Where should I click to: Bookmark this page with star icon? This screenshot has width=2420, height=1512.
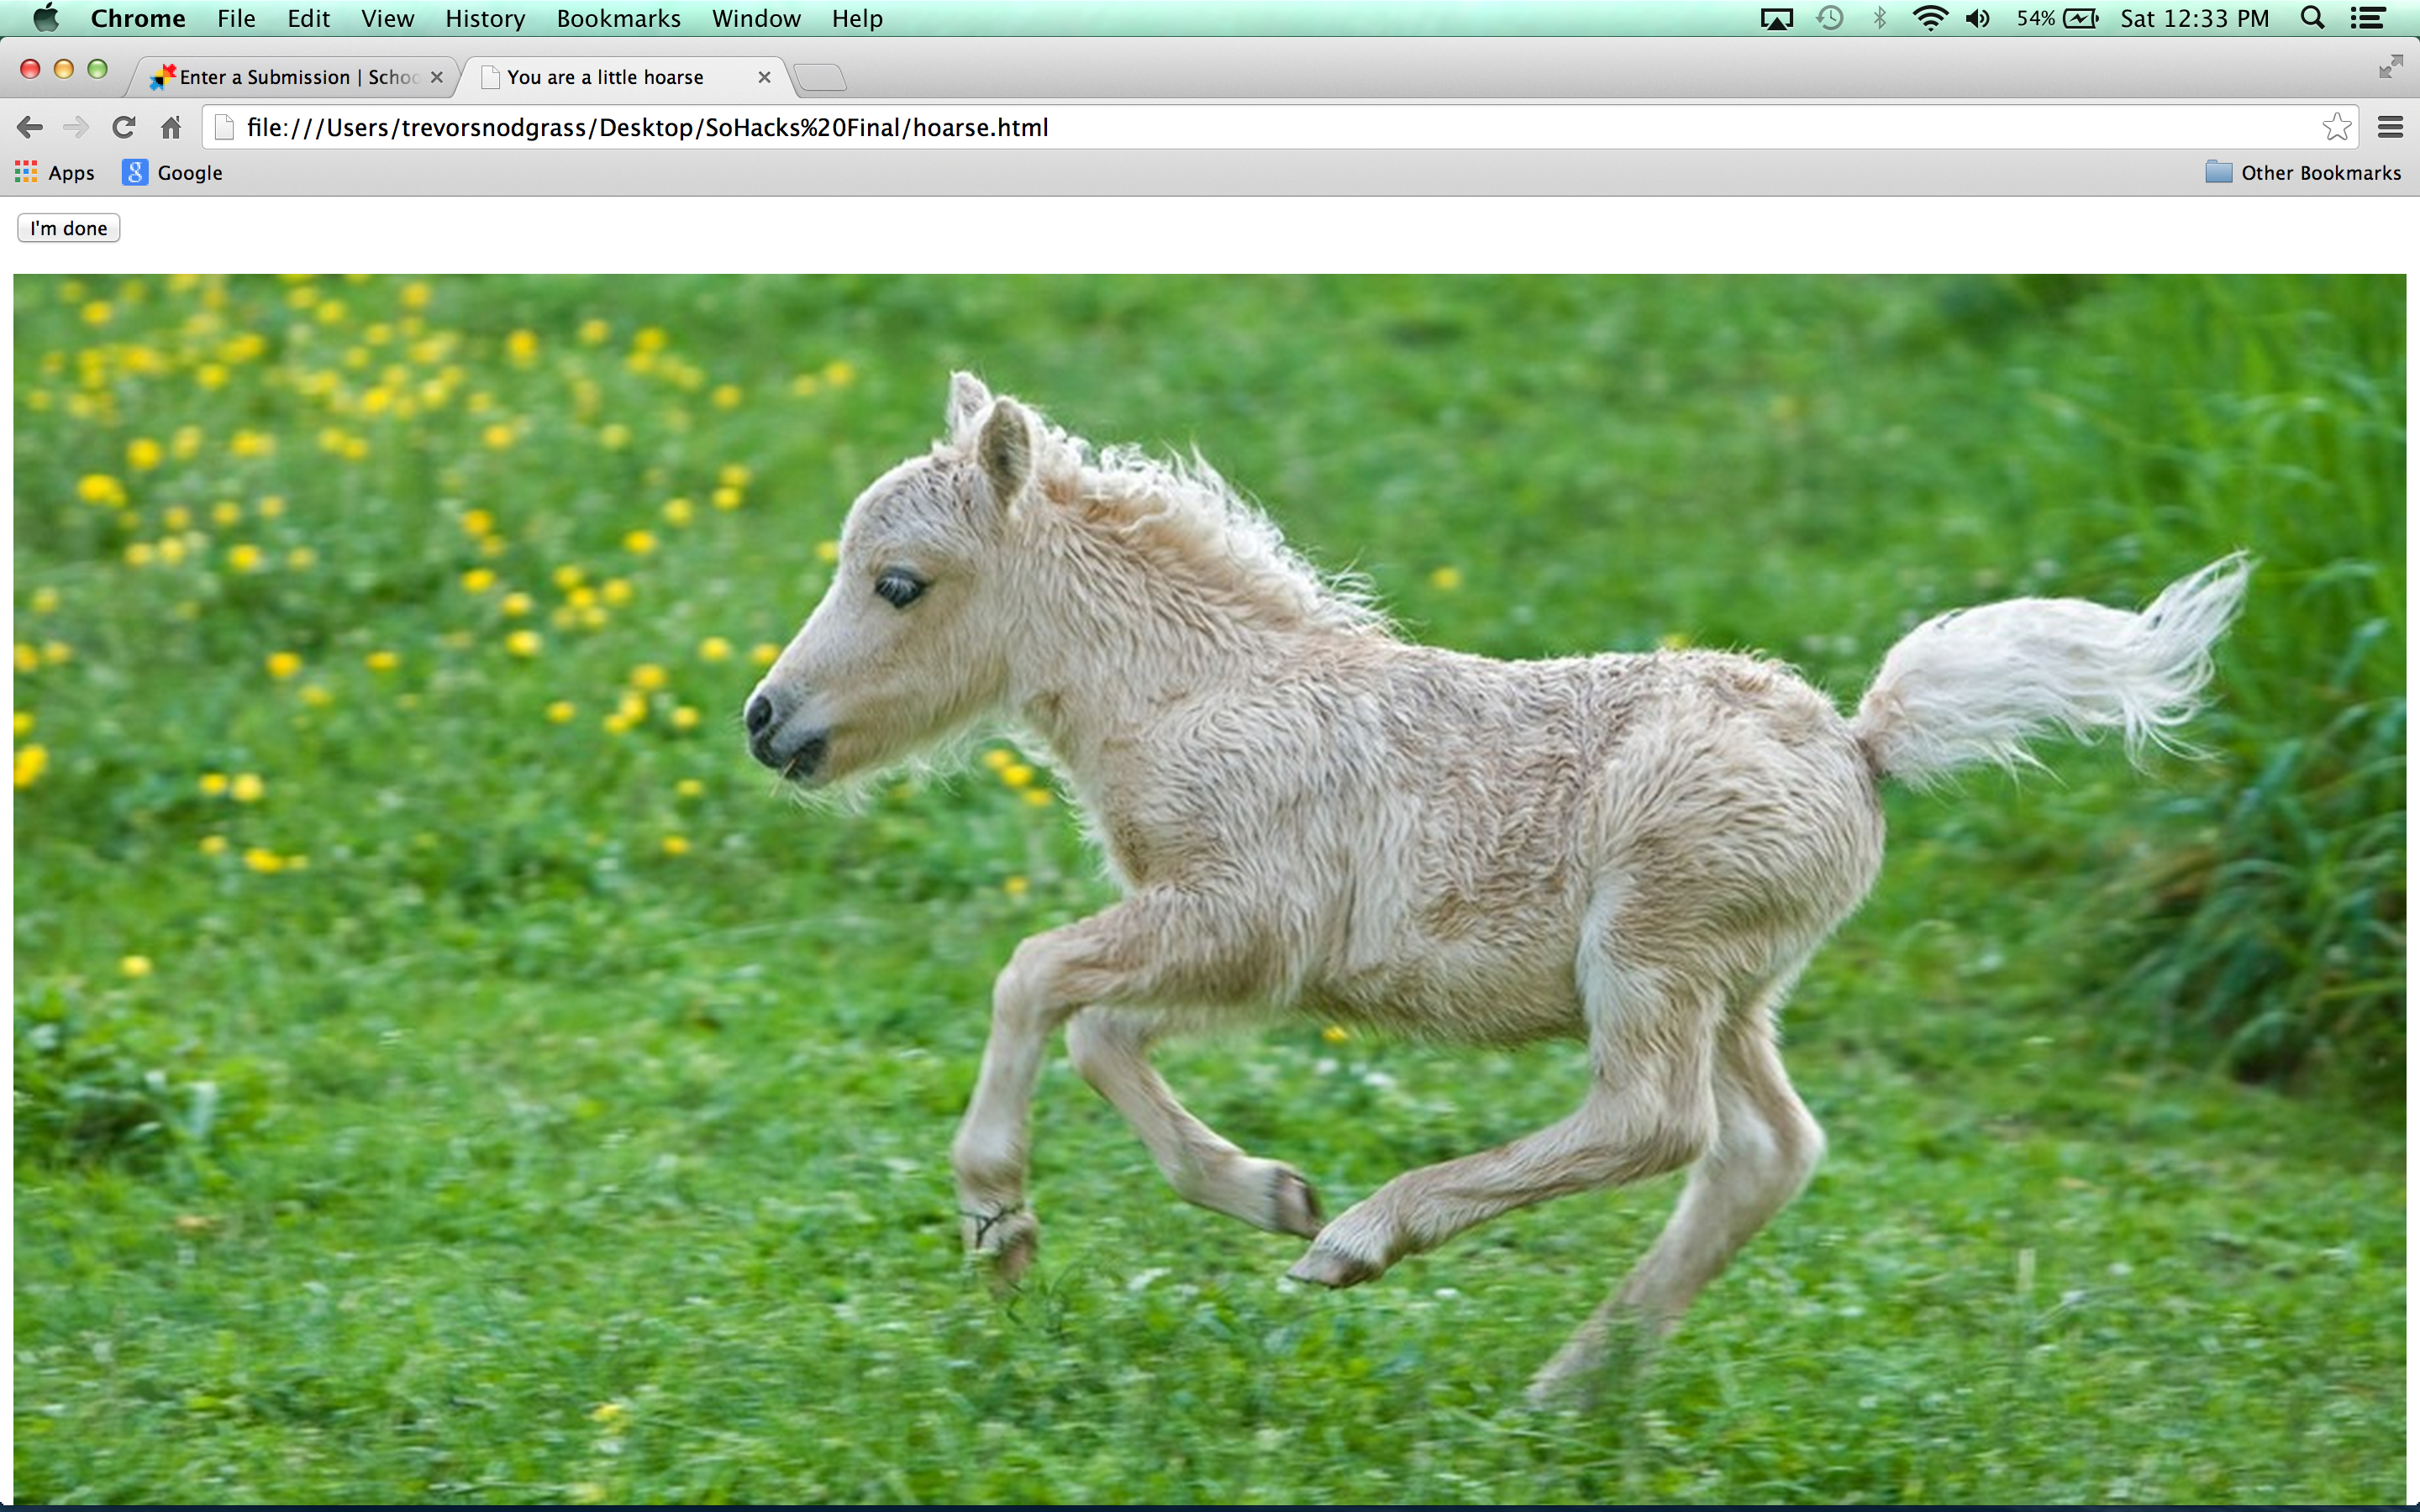coord(2336,127)
